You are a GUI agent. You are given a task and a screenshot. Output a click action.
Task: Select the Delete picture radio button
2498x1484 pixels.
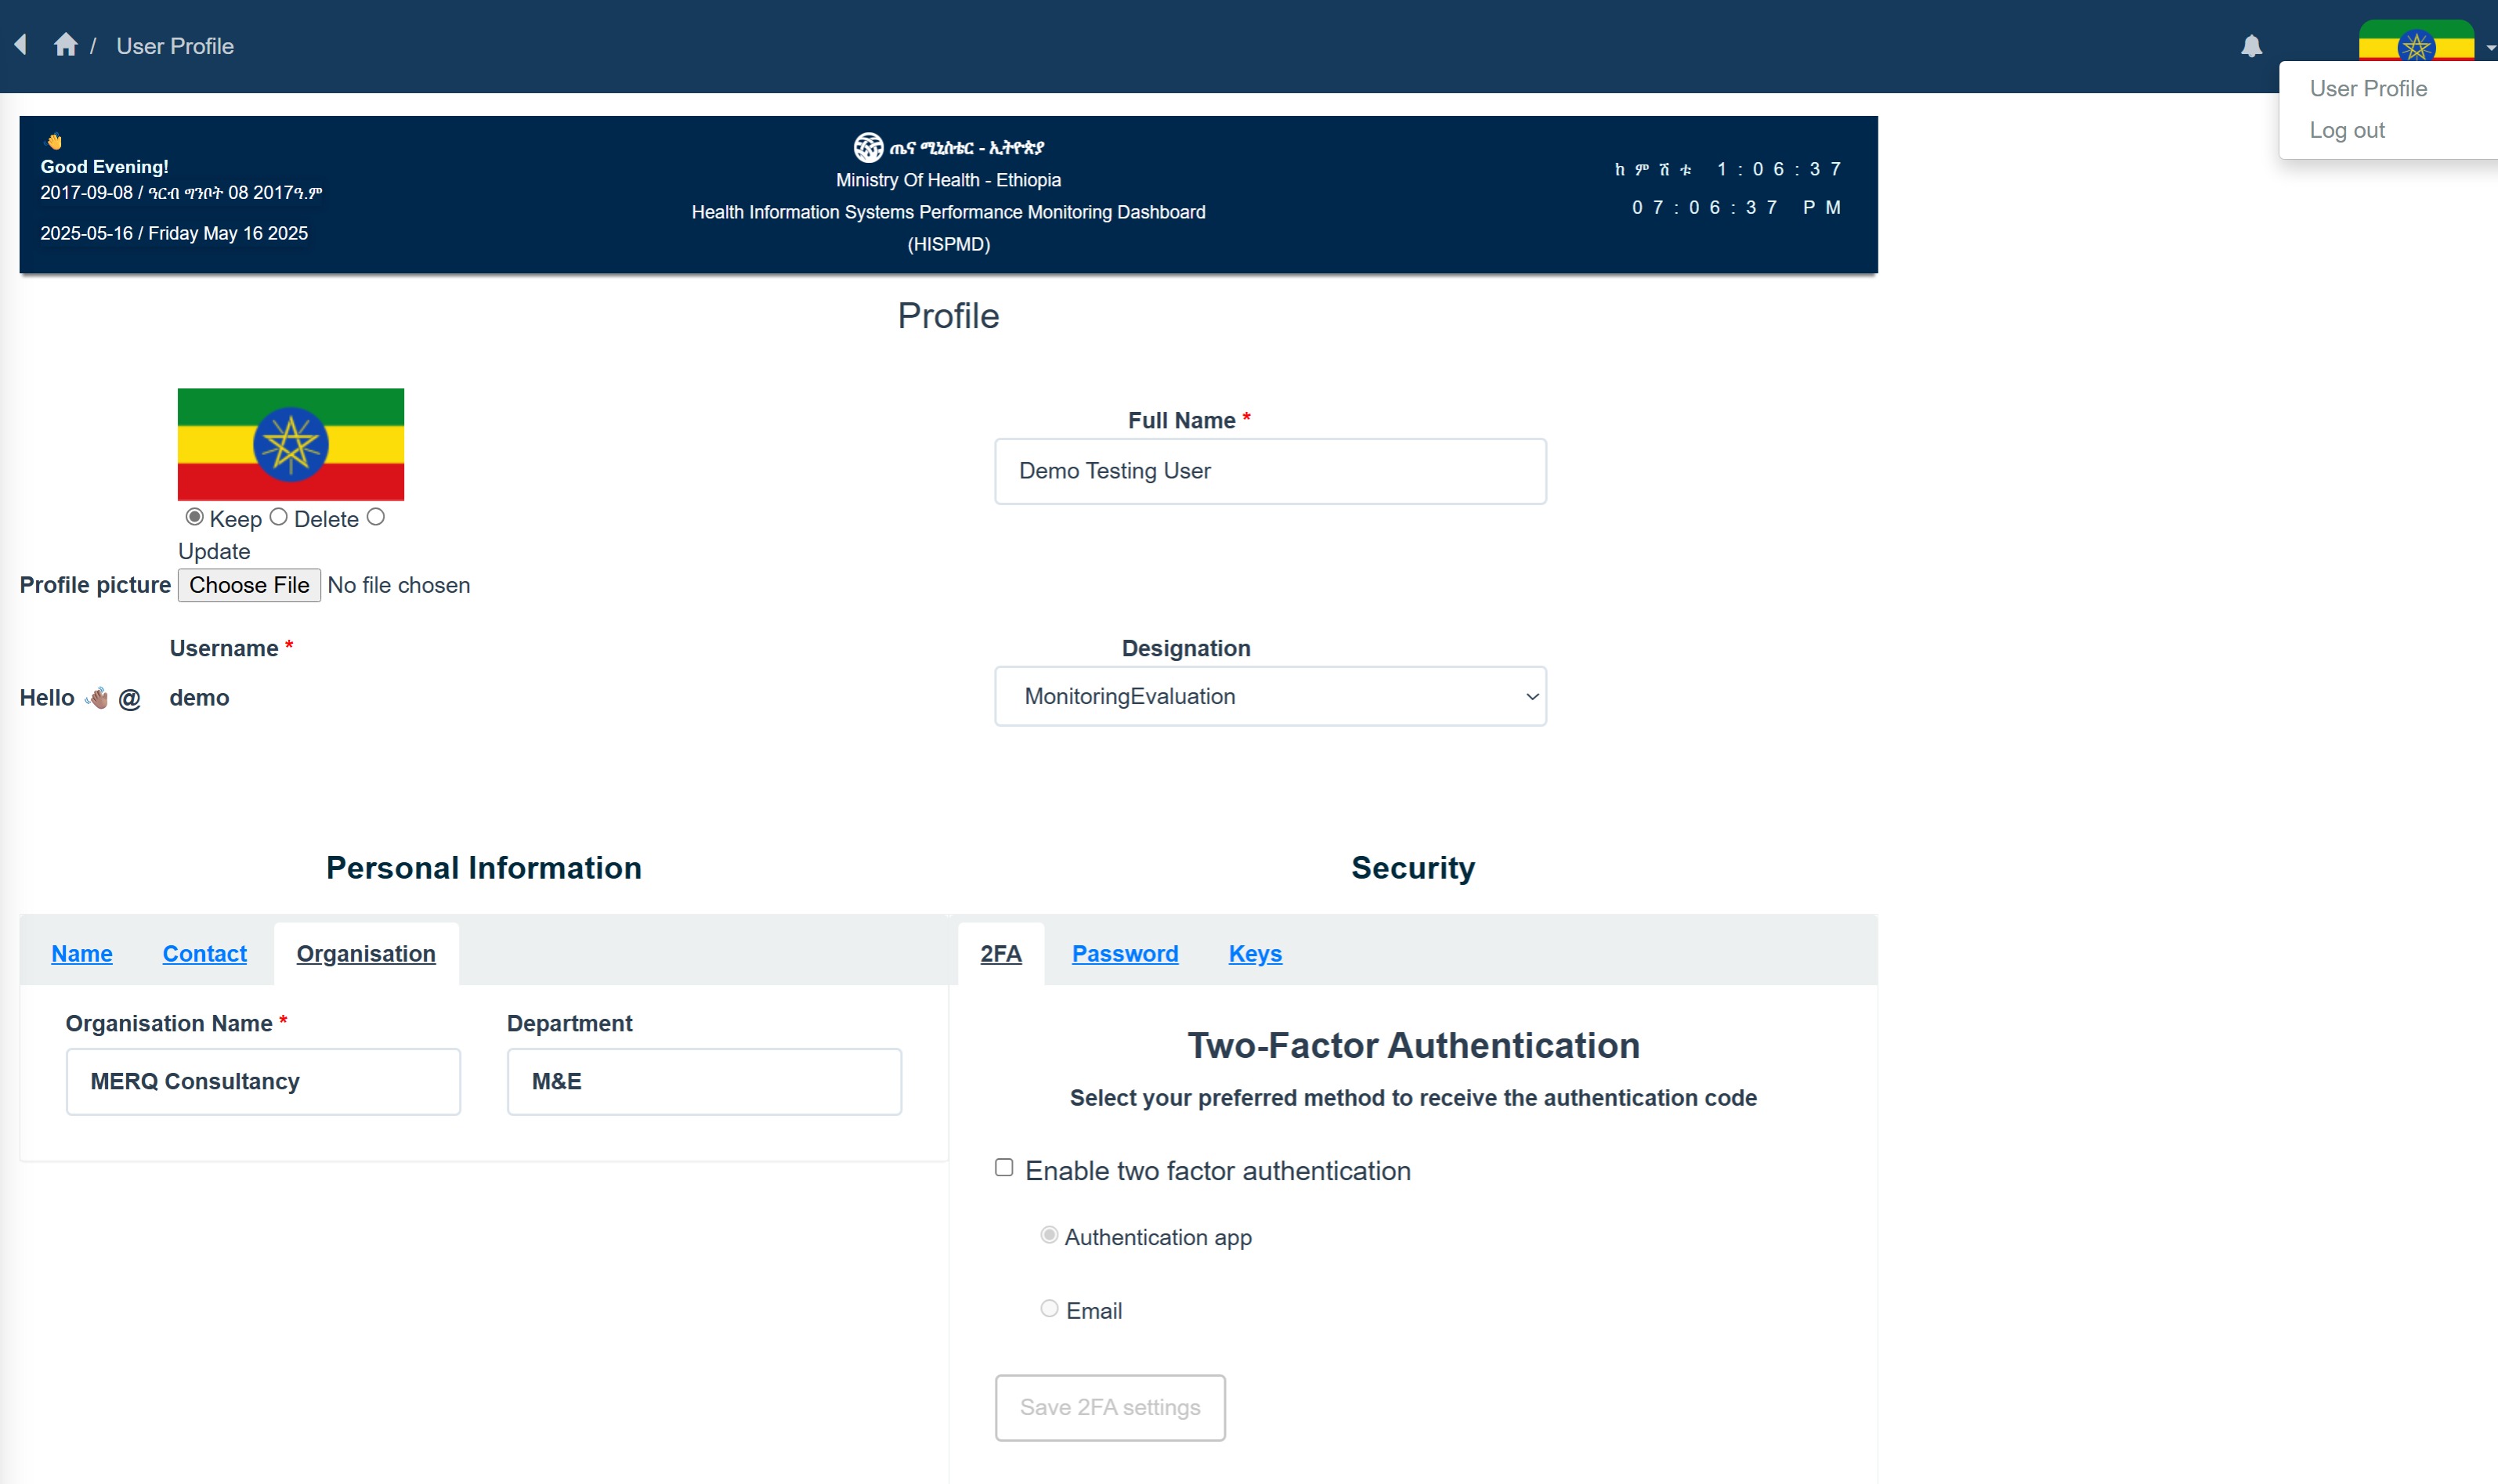coord(278,517)
